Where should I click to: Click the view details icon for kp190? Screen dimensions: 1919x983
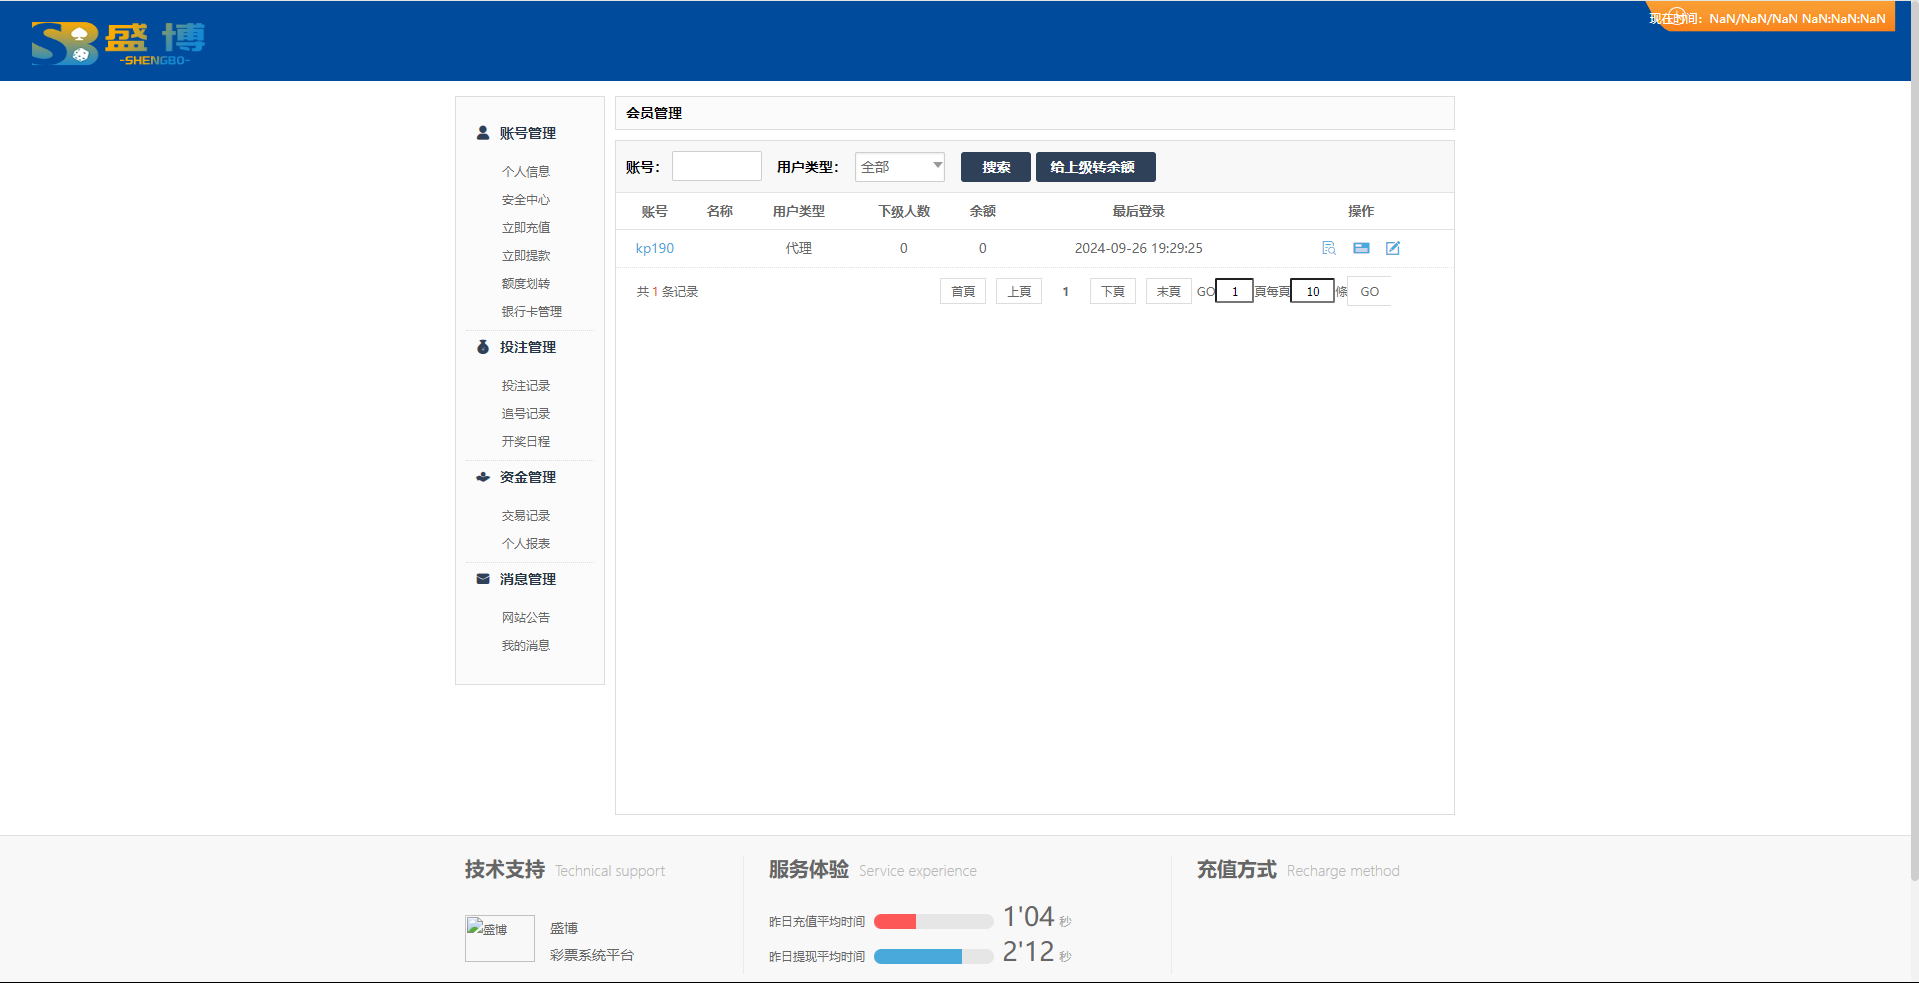coord(1328,248)
